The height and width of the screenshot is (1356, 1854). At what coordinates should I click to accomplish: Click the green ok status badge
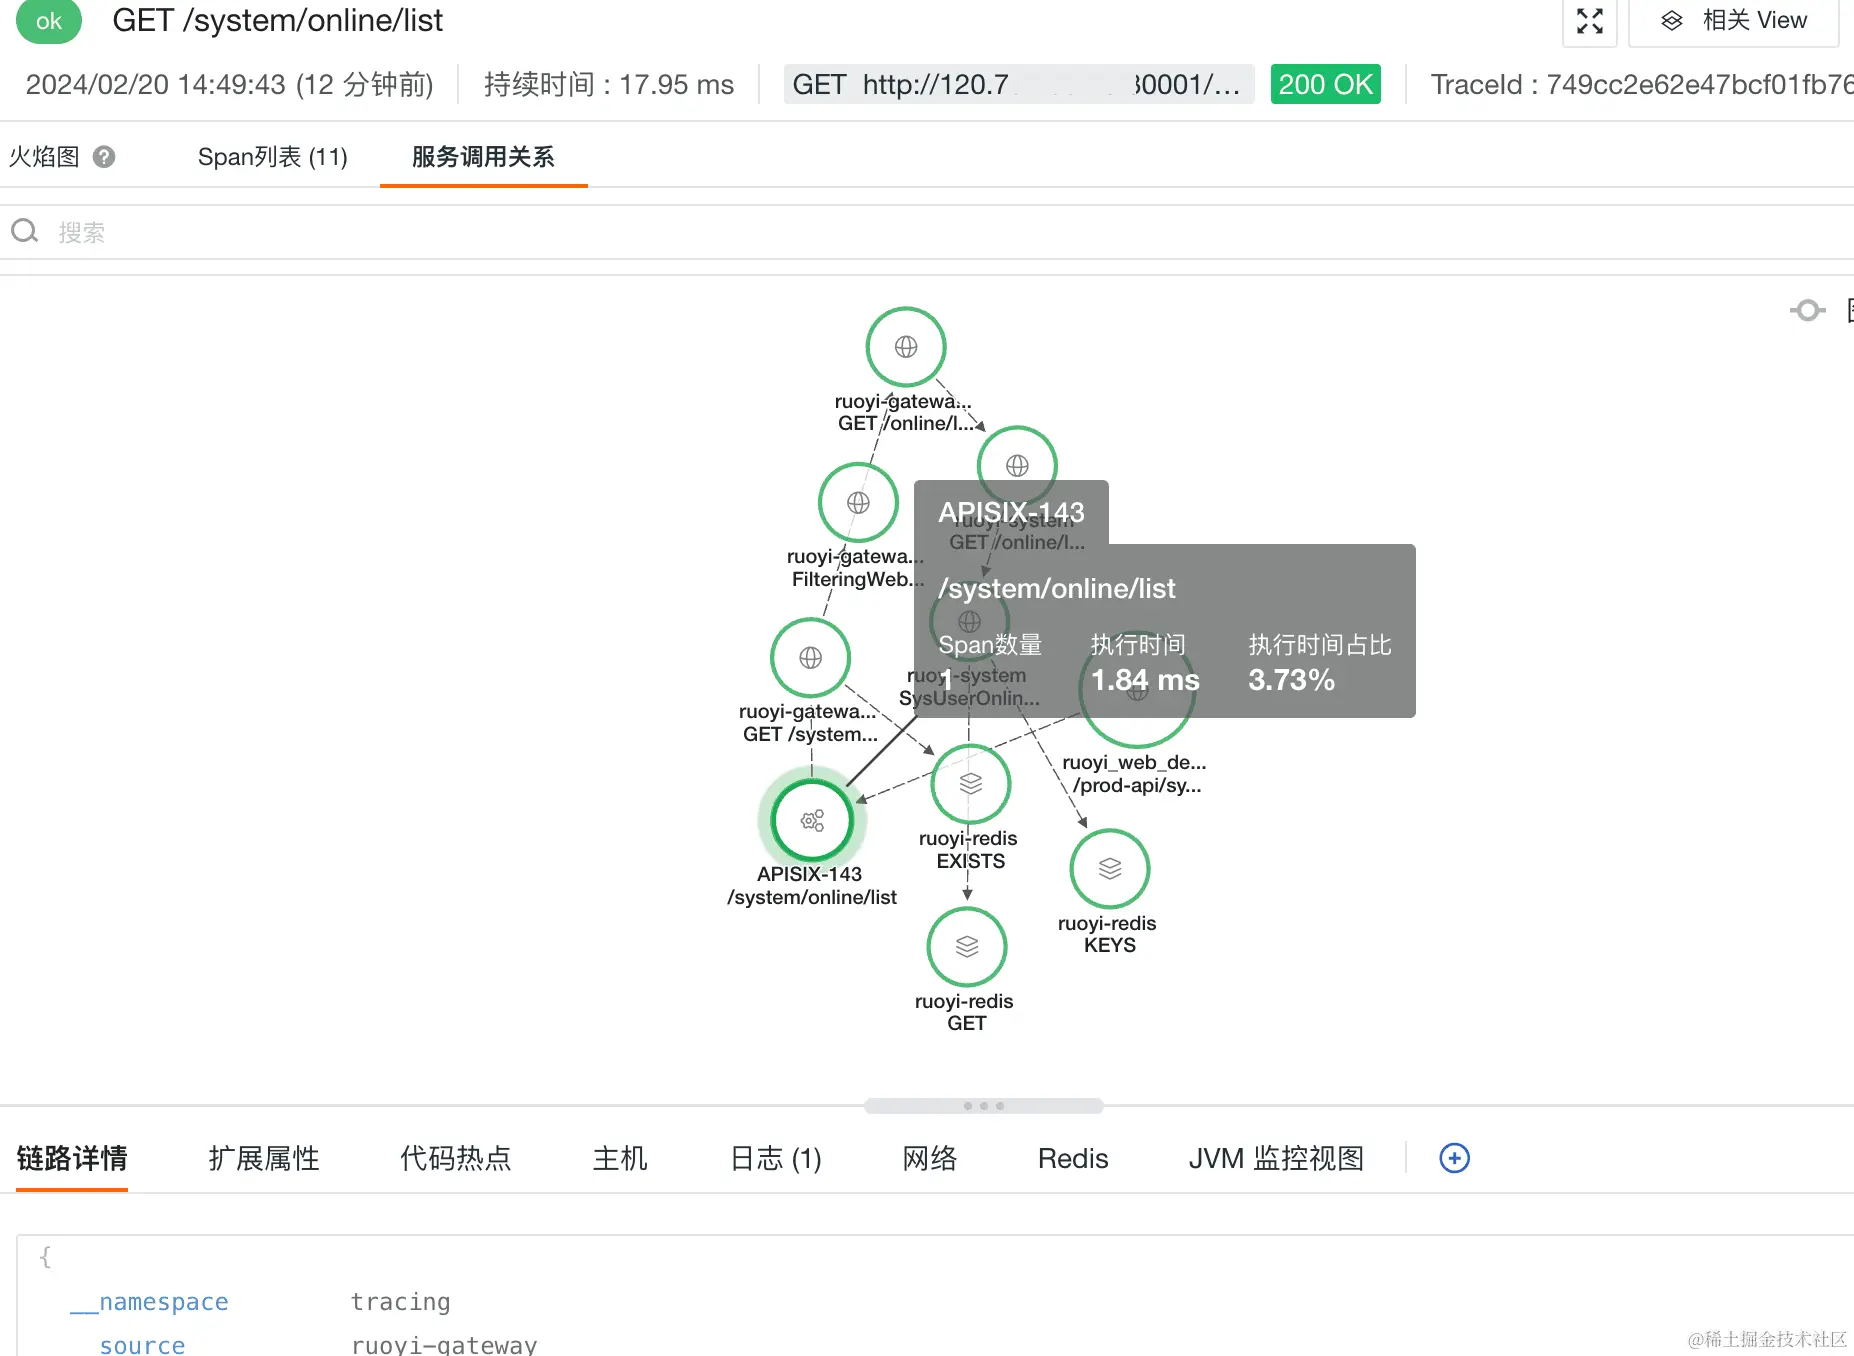coord(49,21)
